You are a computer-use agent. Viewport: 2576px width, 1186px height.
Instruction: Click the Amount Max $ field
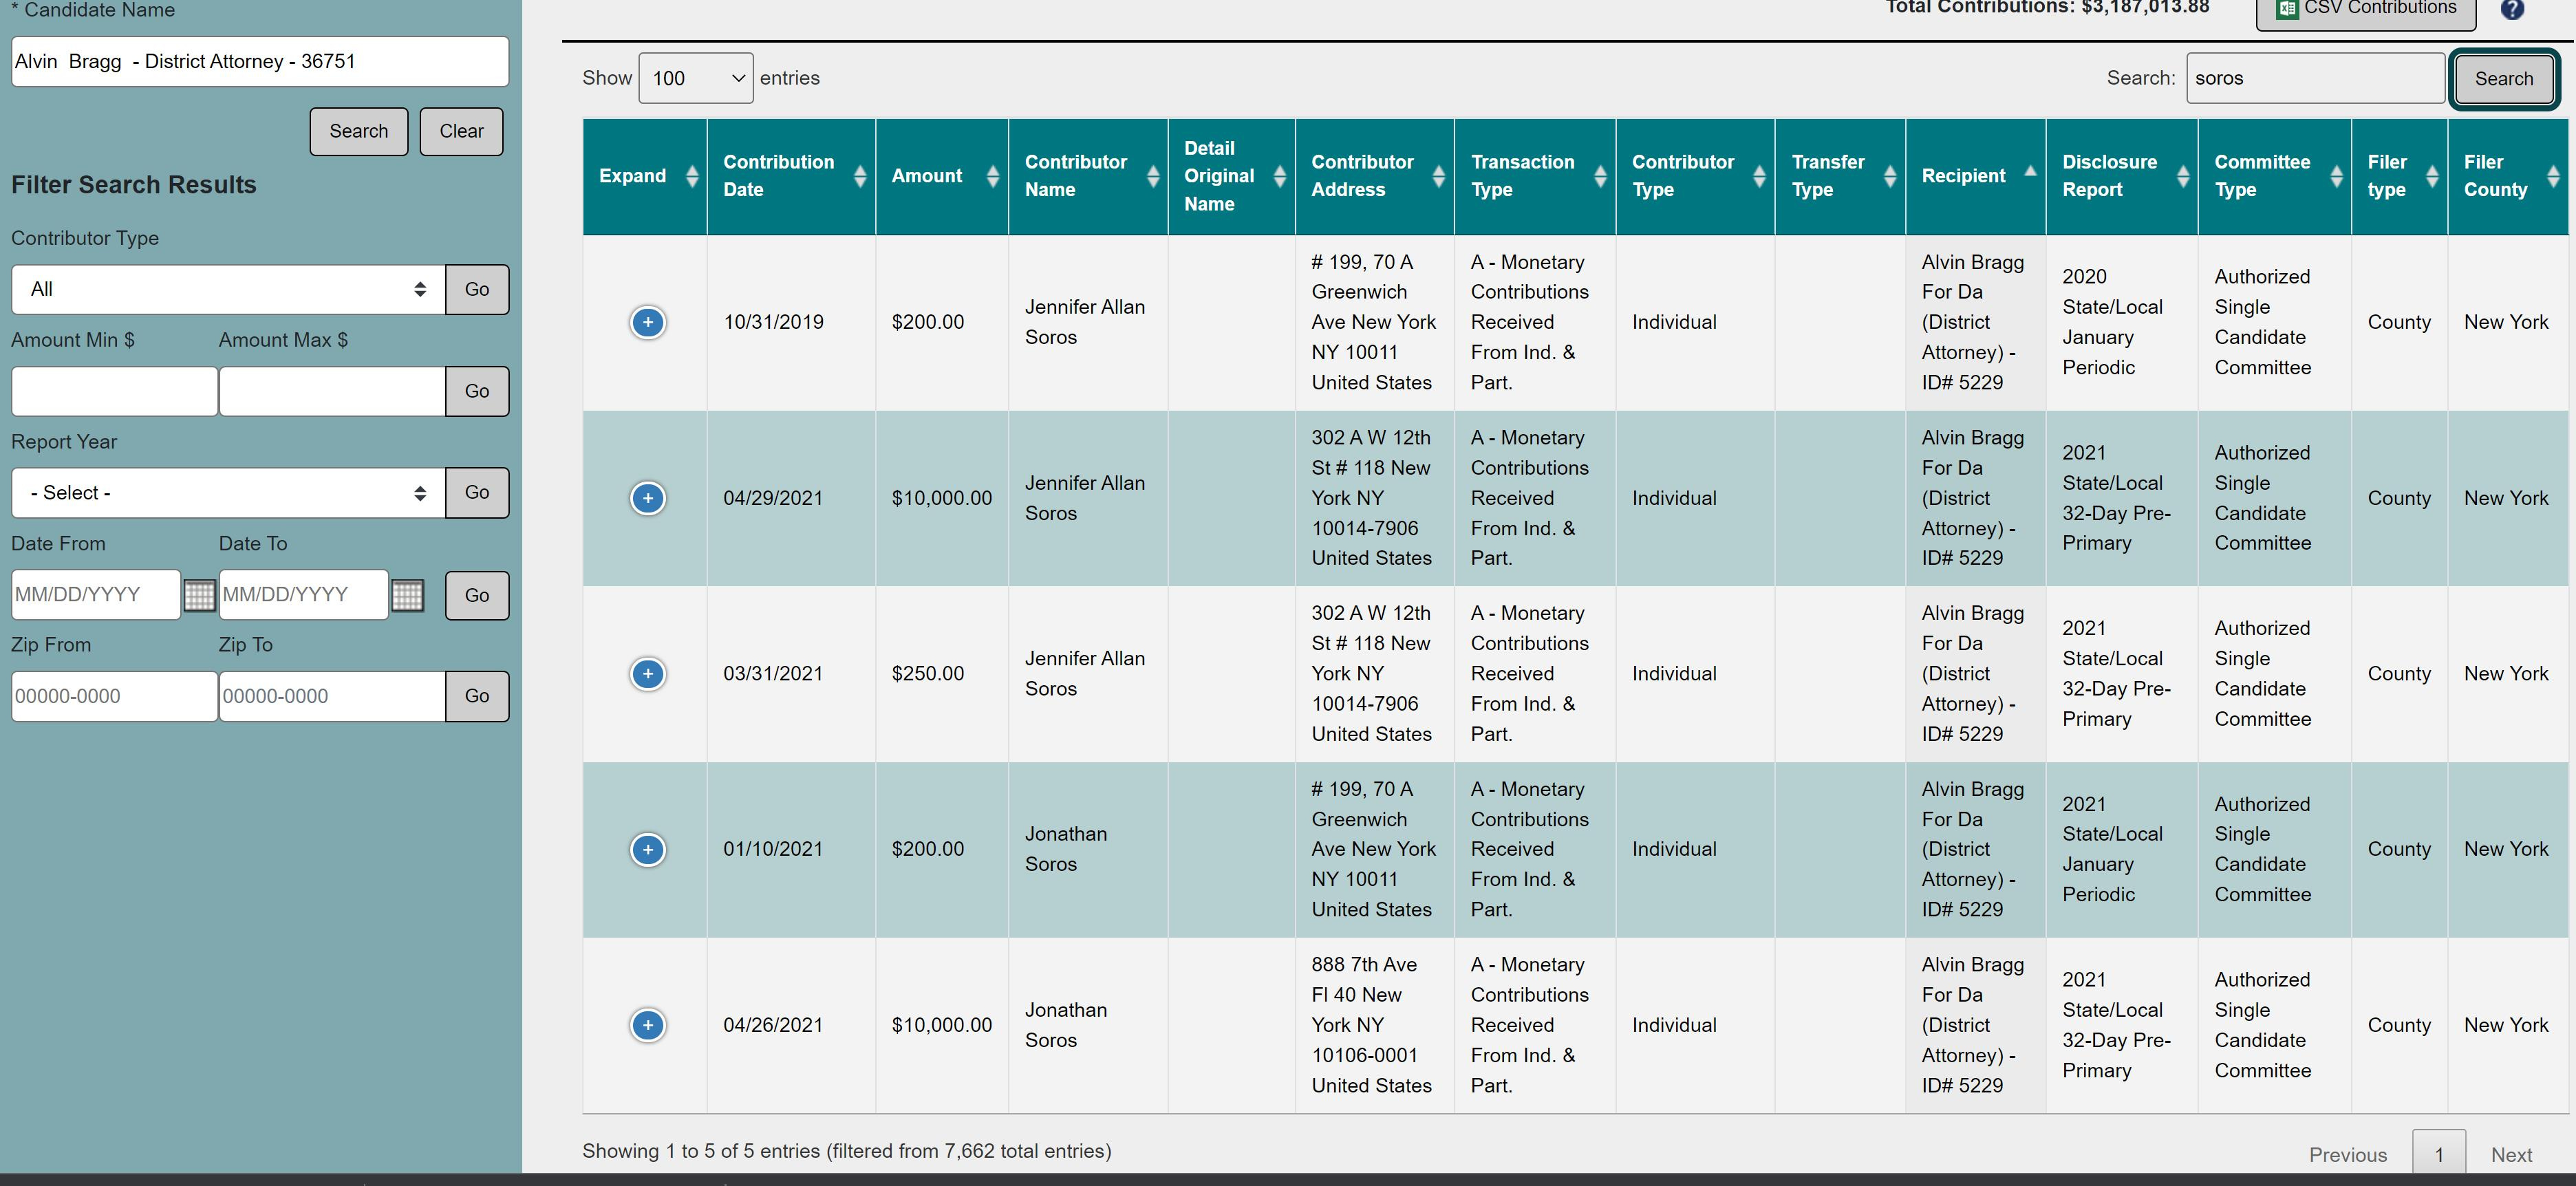coord(332,391)
